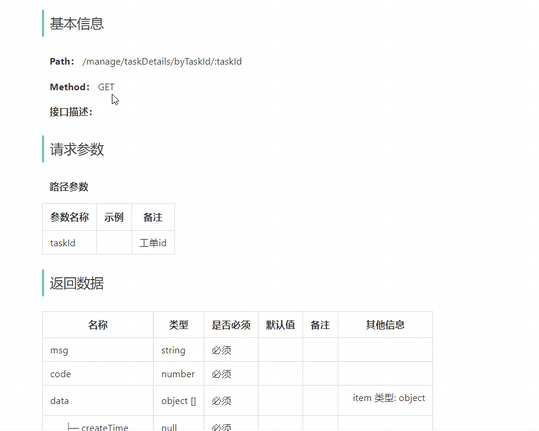This screenshot has width=539, height=431.
Task: Click the 路径参数 subheading
Action: [69, 187]
